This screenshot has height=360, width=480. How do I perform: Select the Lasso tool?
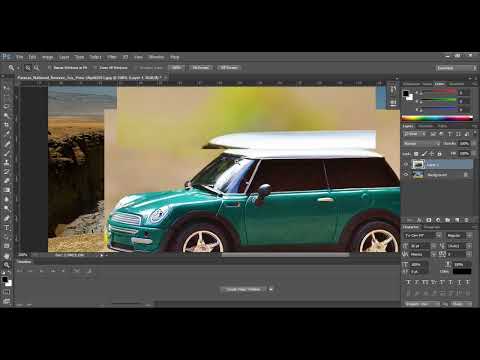point(6,106)
